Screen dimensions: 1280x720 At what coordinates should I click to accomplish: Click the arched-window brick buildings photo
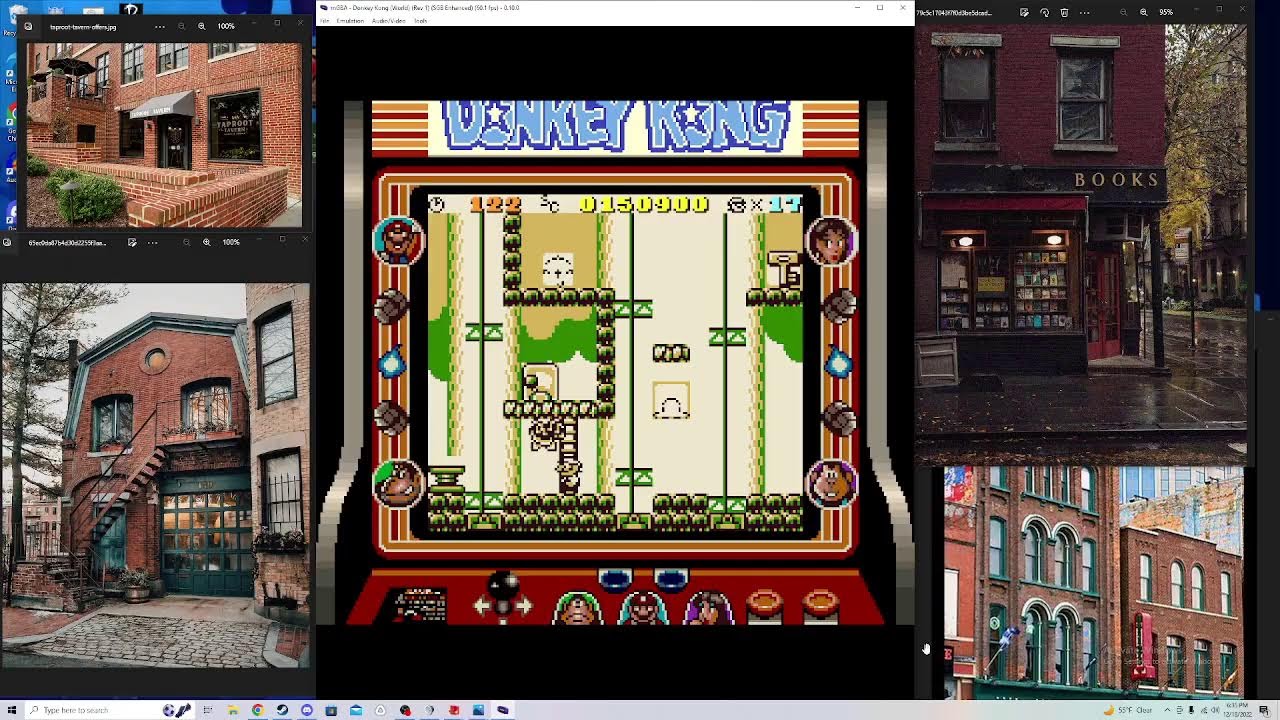point(1094,583)
